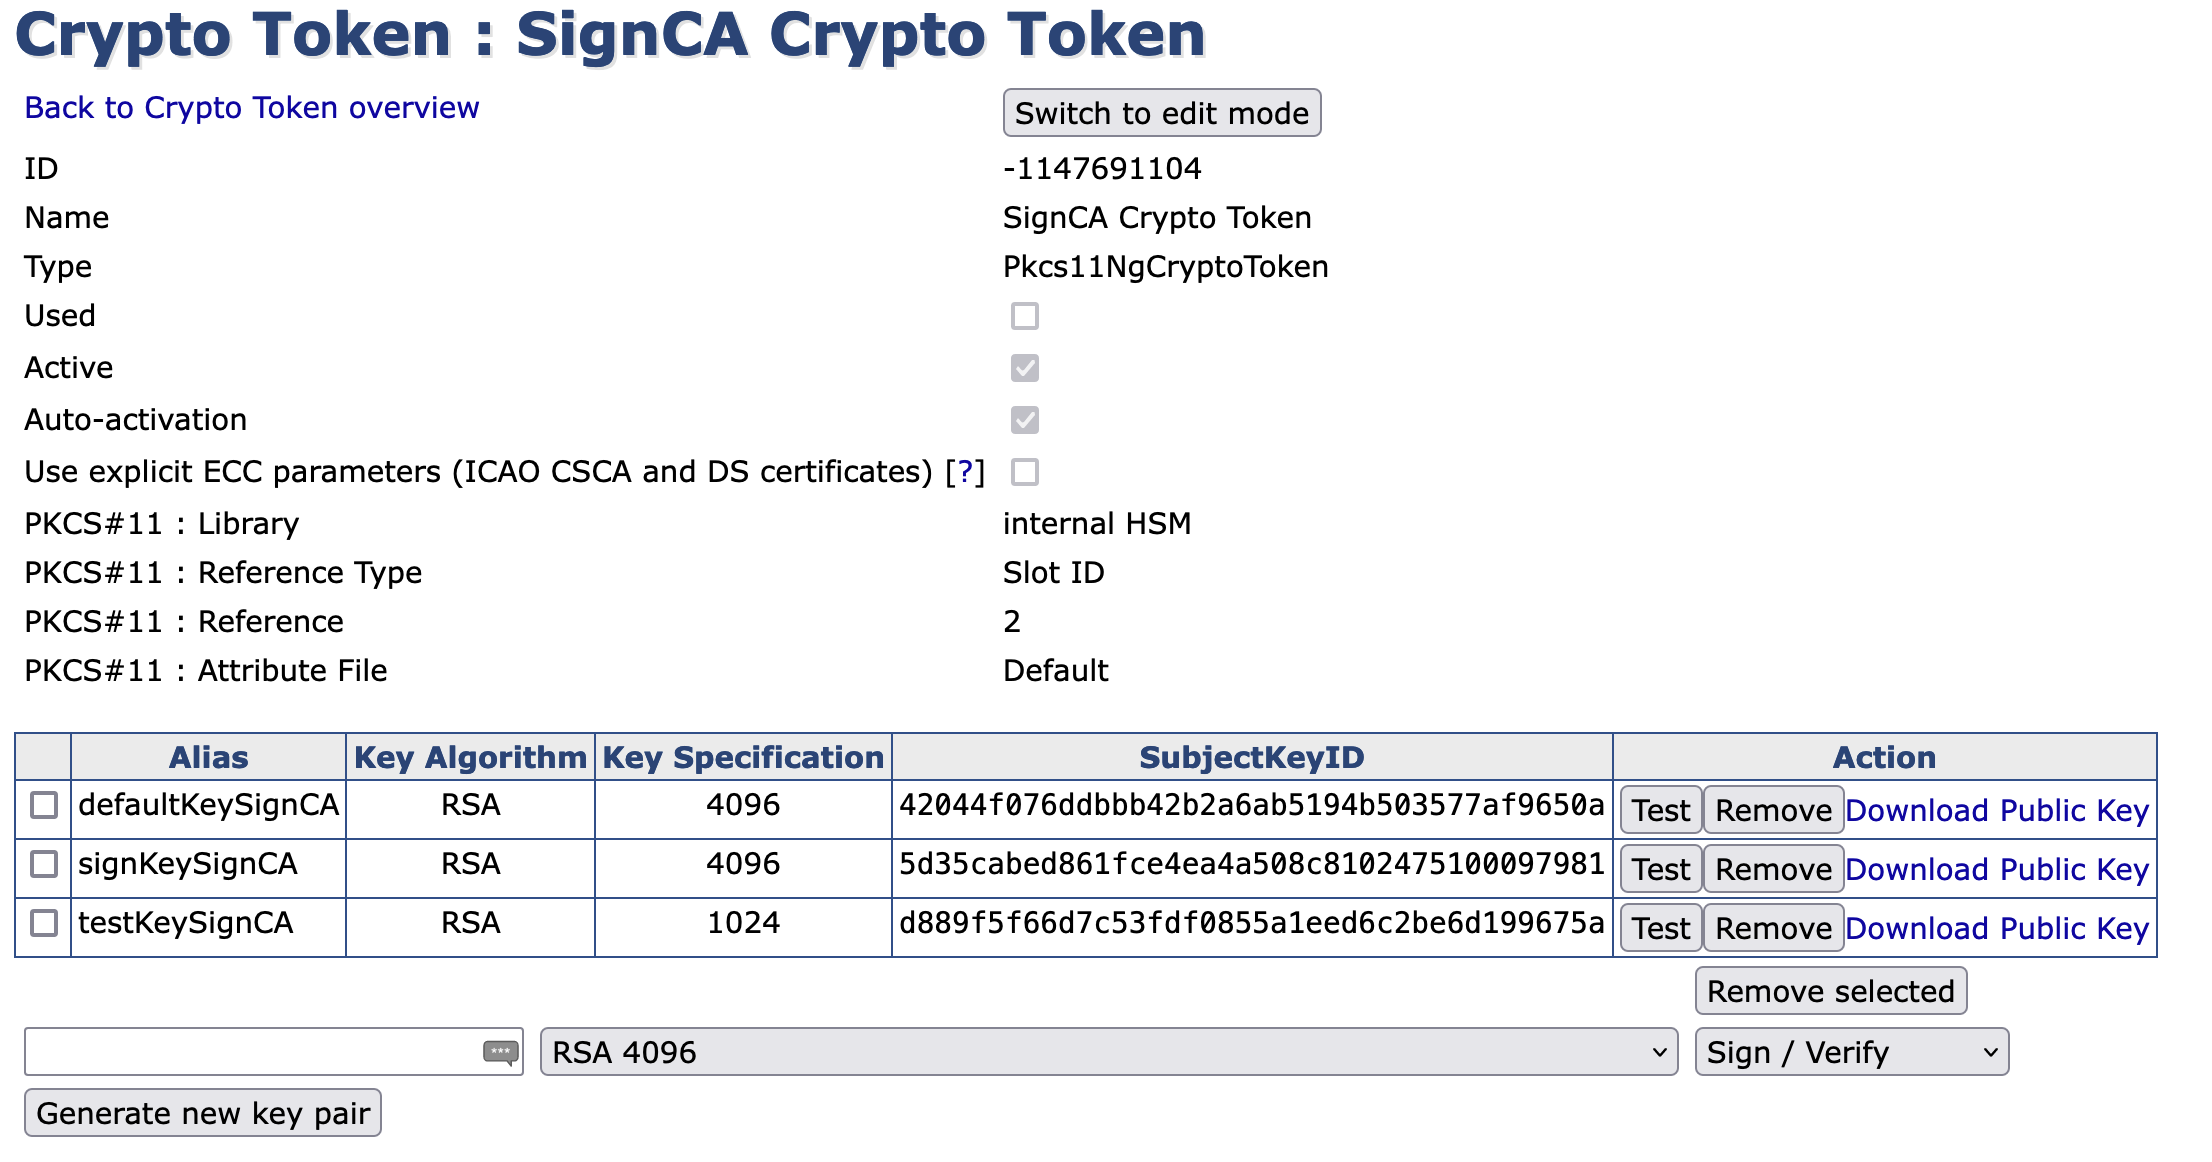Download Public Key for defaultKeySignCA
Viewport: 2212px width, 1162px height.
point(1996,810)
